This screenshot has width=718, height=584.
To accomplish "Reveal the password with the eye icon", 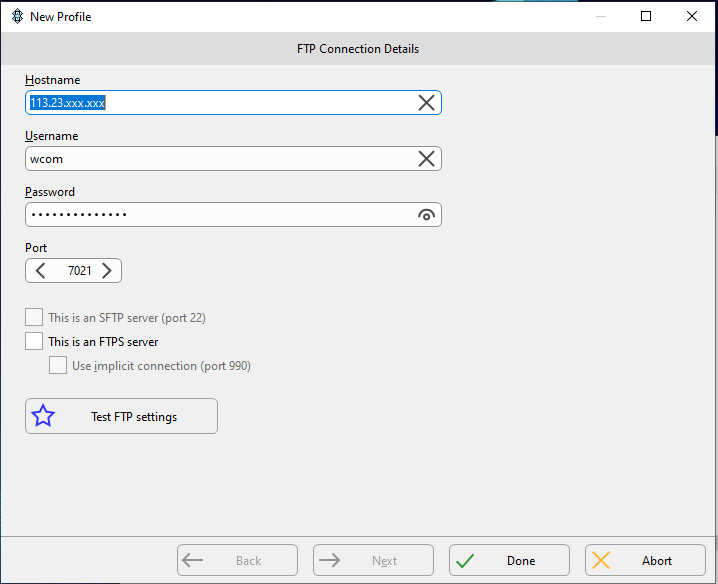I will (426, 215).
